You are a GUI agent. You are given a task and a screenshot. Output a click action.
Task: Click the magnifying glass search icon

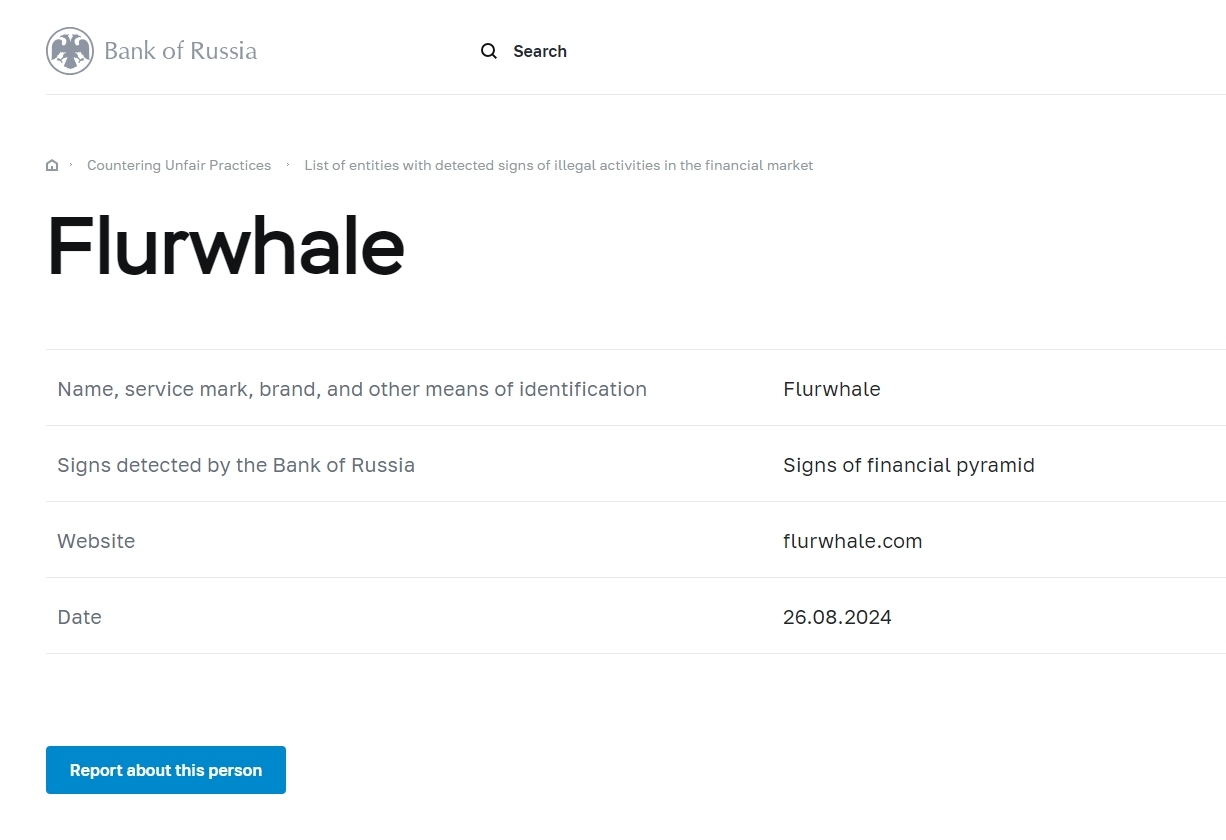489,51
